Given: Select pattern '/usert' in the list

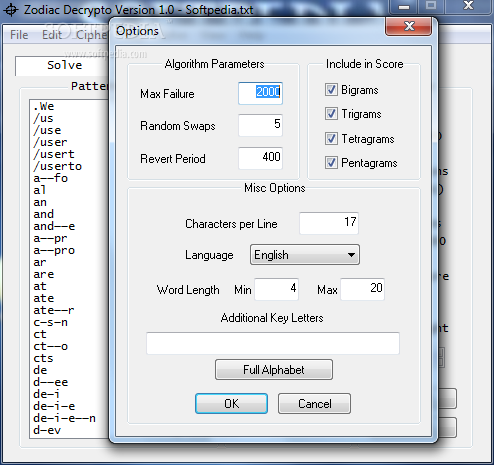Looking at the screenshot, I should click(x=54, y=154).
